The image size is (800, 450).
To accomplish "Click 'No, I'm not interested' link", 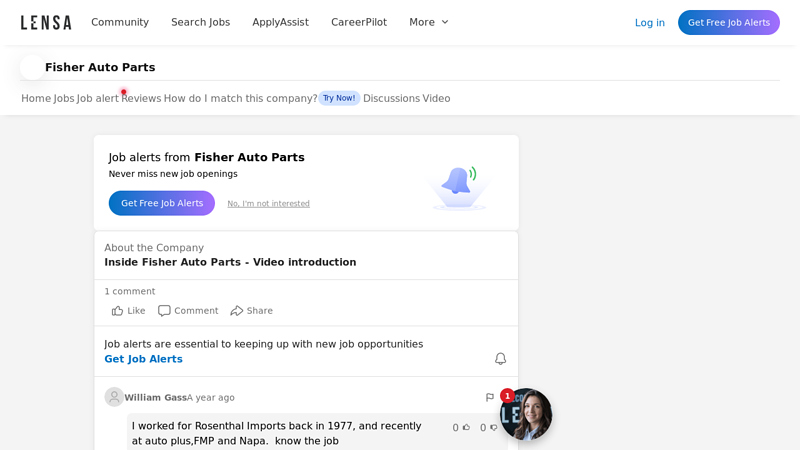I will pyautogui.click(x=268, y=204).
